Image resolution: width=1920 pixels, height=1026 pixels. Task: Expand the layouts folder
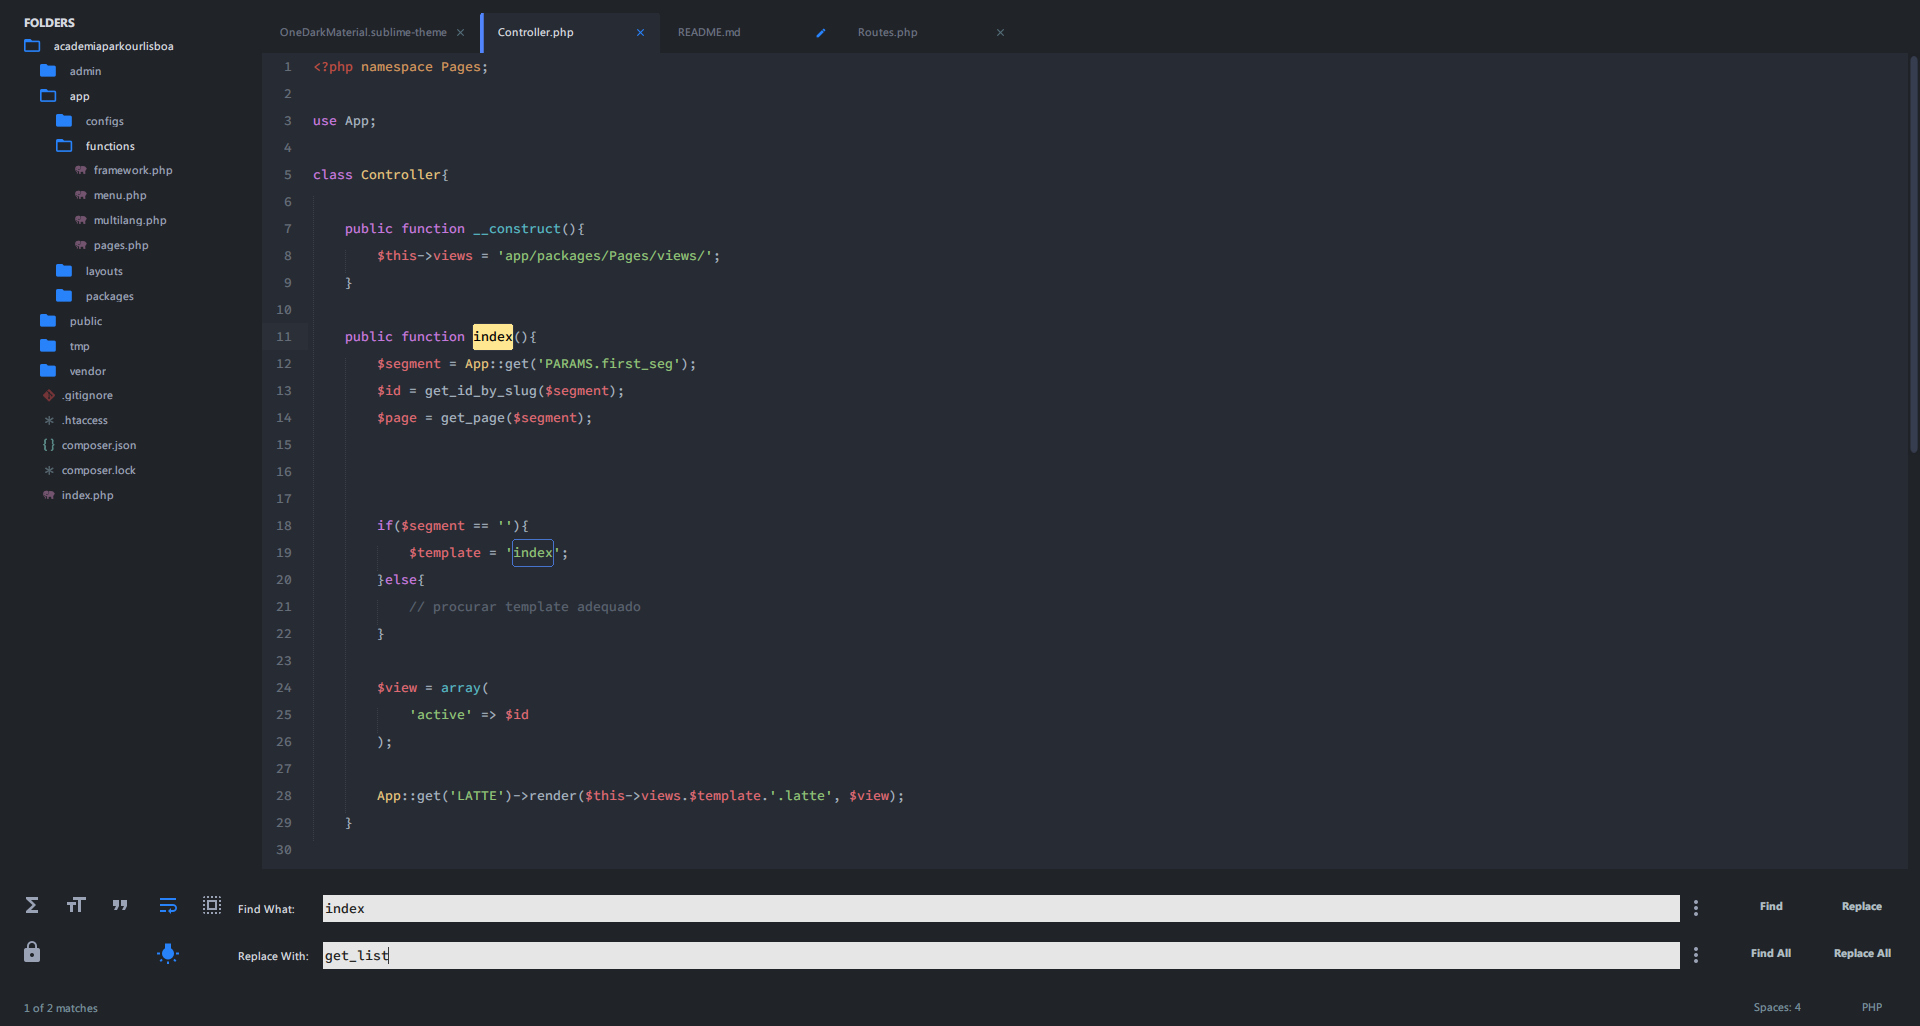[64, 271]
